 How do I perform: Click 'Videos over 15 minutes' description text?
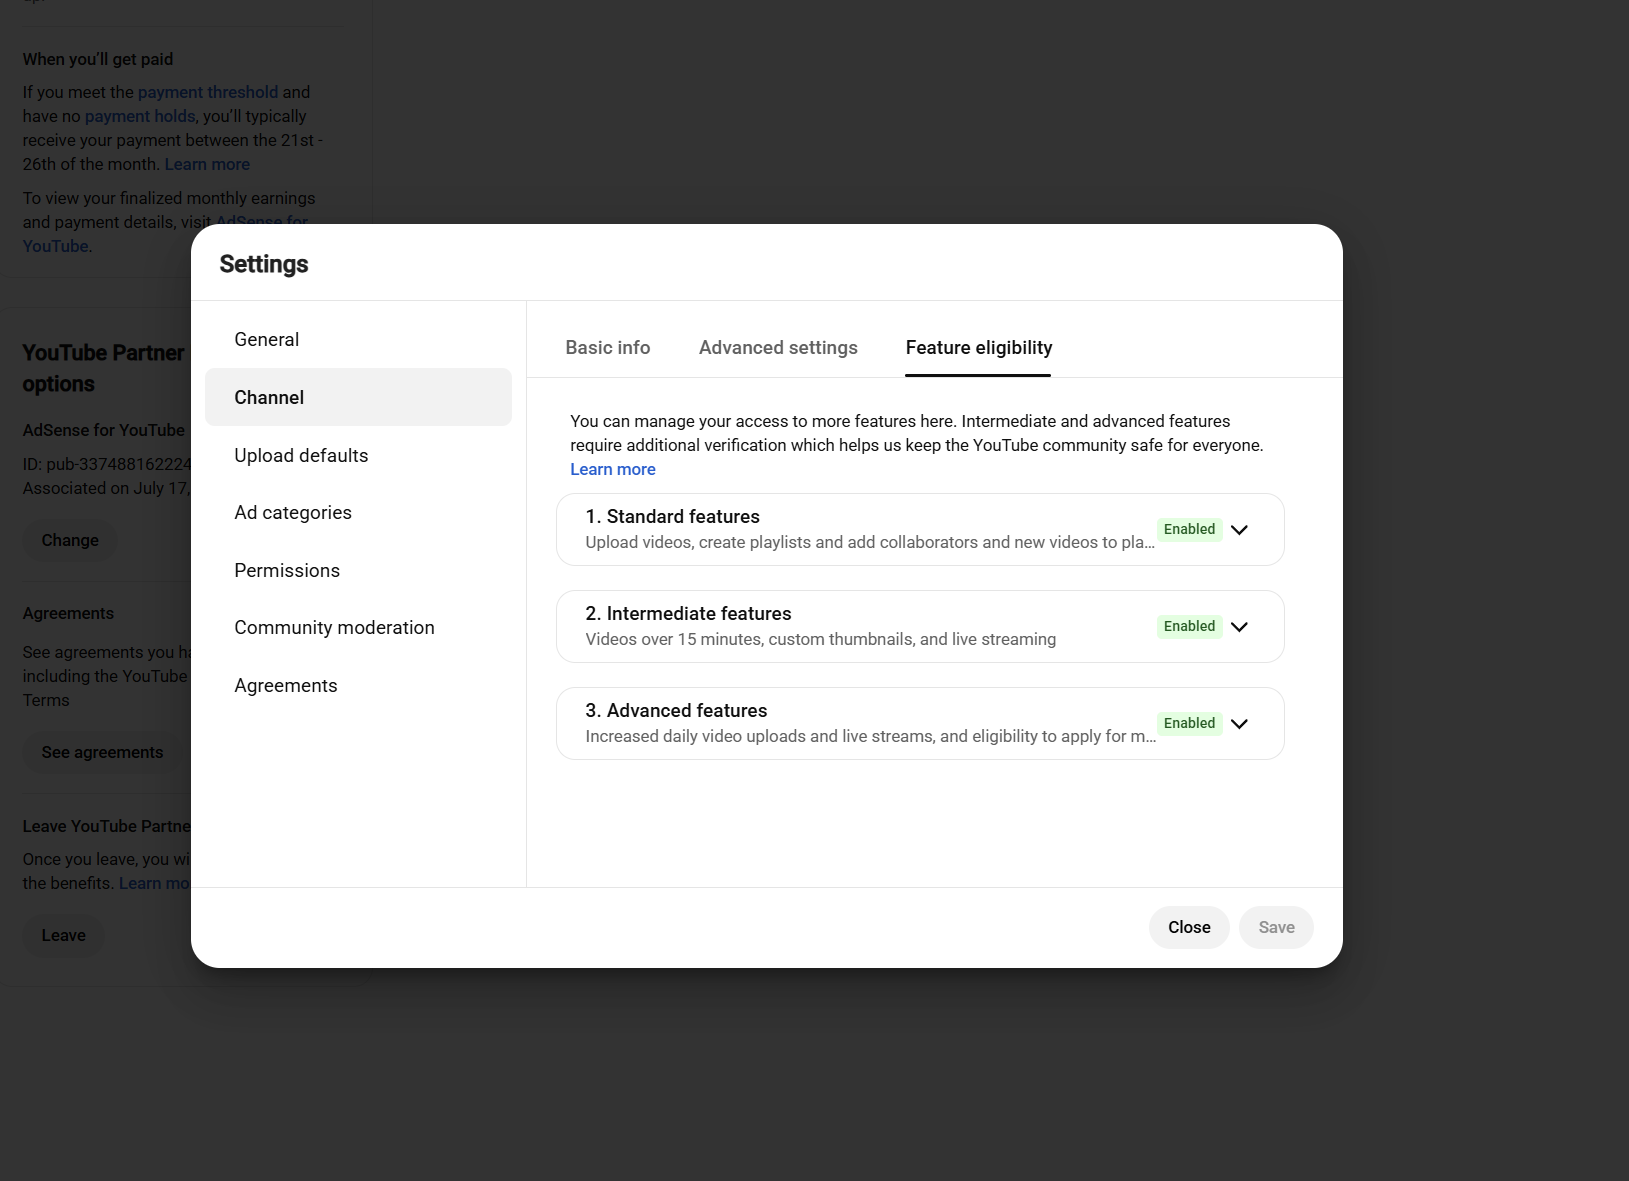[820, 639]
